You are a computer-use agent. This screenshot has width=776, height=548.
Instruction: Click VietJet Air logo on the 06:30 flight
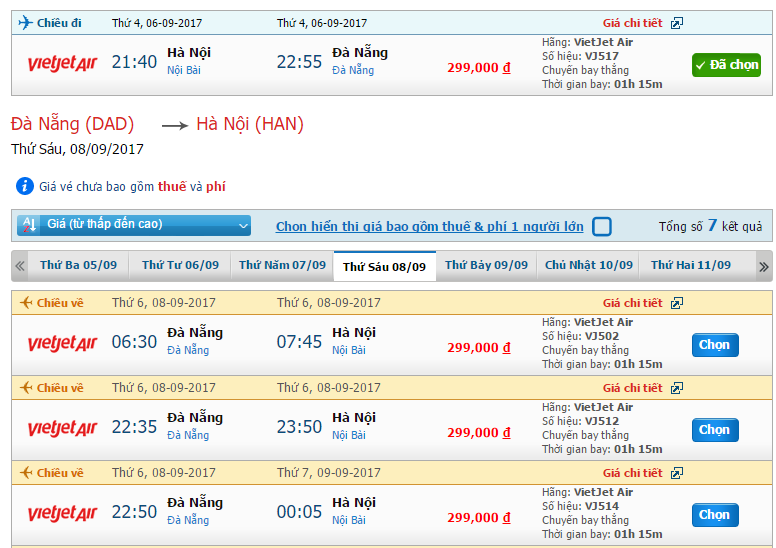pos(62,343)
